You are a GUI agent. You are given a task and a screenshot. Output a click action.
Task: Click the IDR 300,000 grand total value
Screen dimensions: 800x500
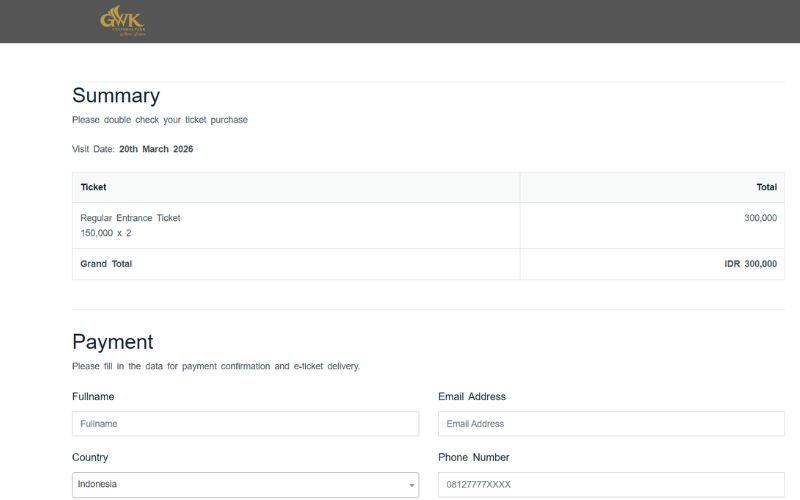click(x=750, y=264)
